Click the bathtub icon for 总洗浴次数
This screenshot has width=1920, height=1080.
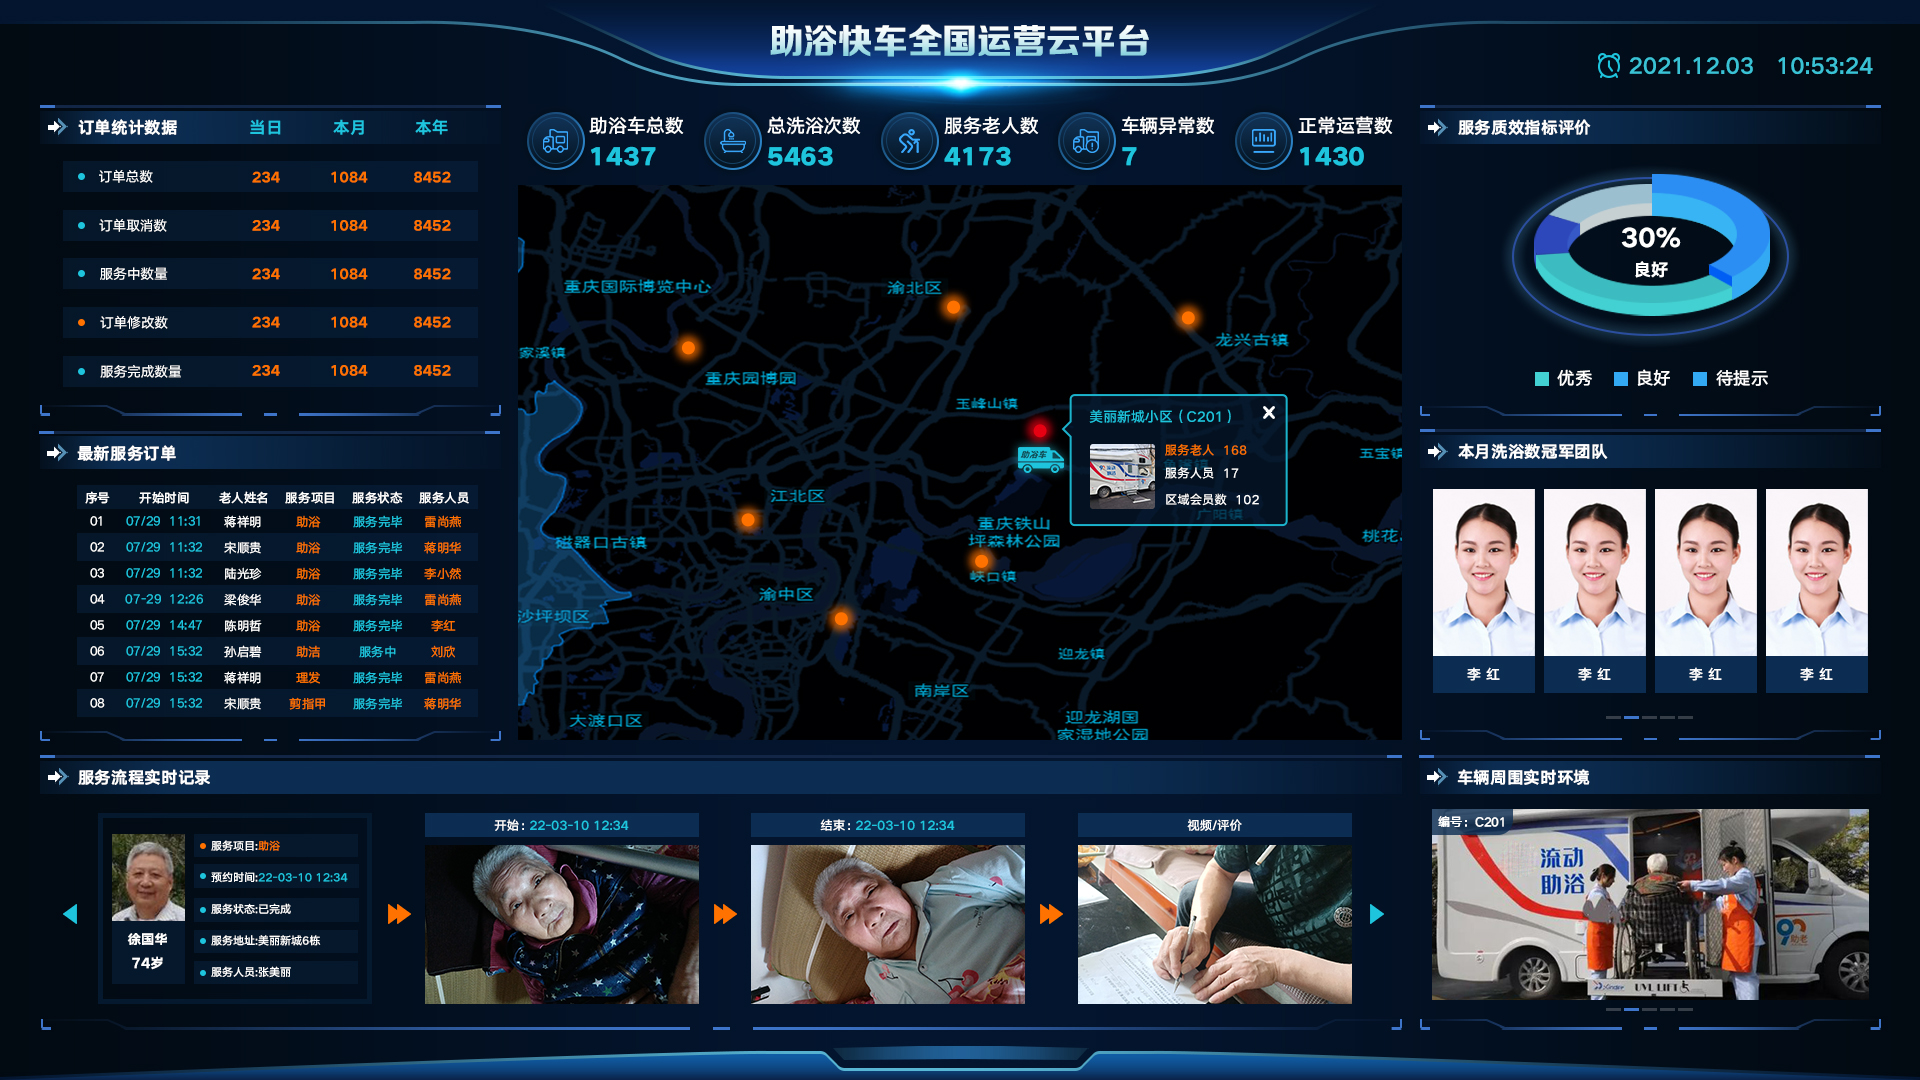pyautogui.click(x=732, y=141)
